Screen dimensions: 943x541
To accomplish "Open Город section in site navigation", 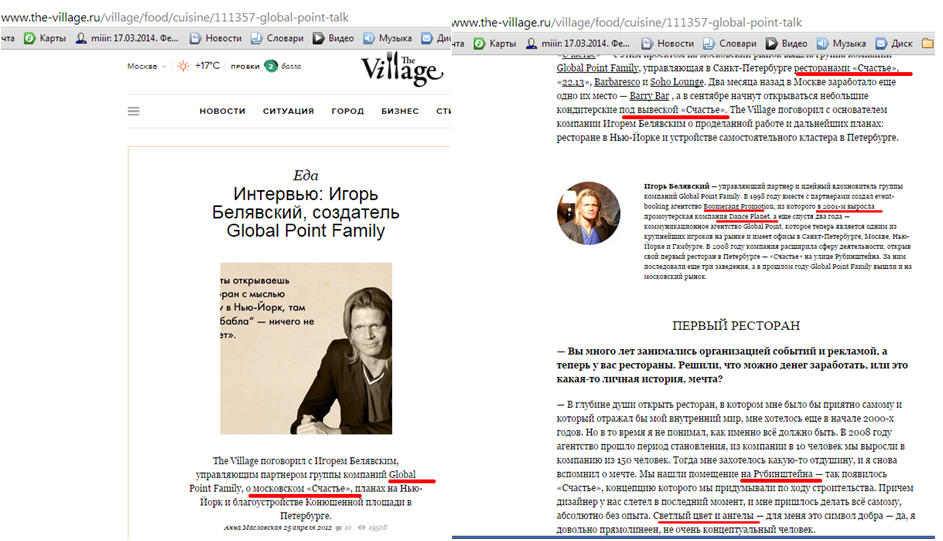I will coord(348,111).
